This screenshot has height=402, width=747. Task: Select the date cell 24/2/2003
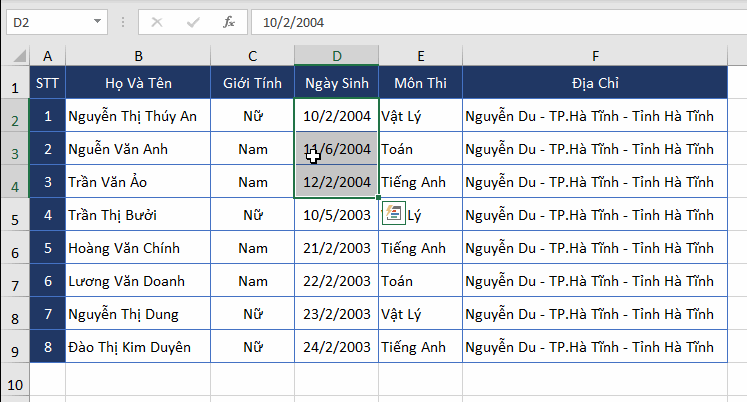(336, 347)
